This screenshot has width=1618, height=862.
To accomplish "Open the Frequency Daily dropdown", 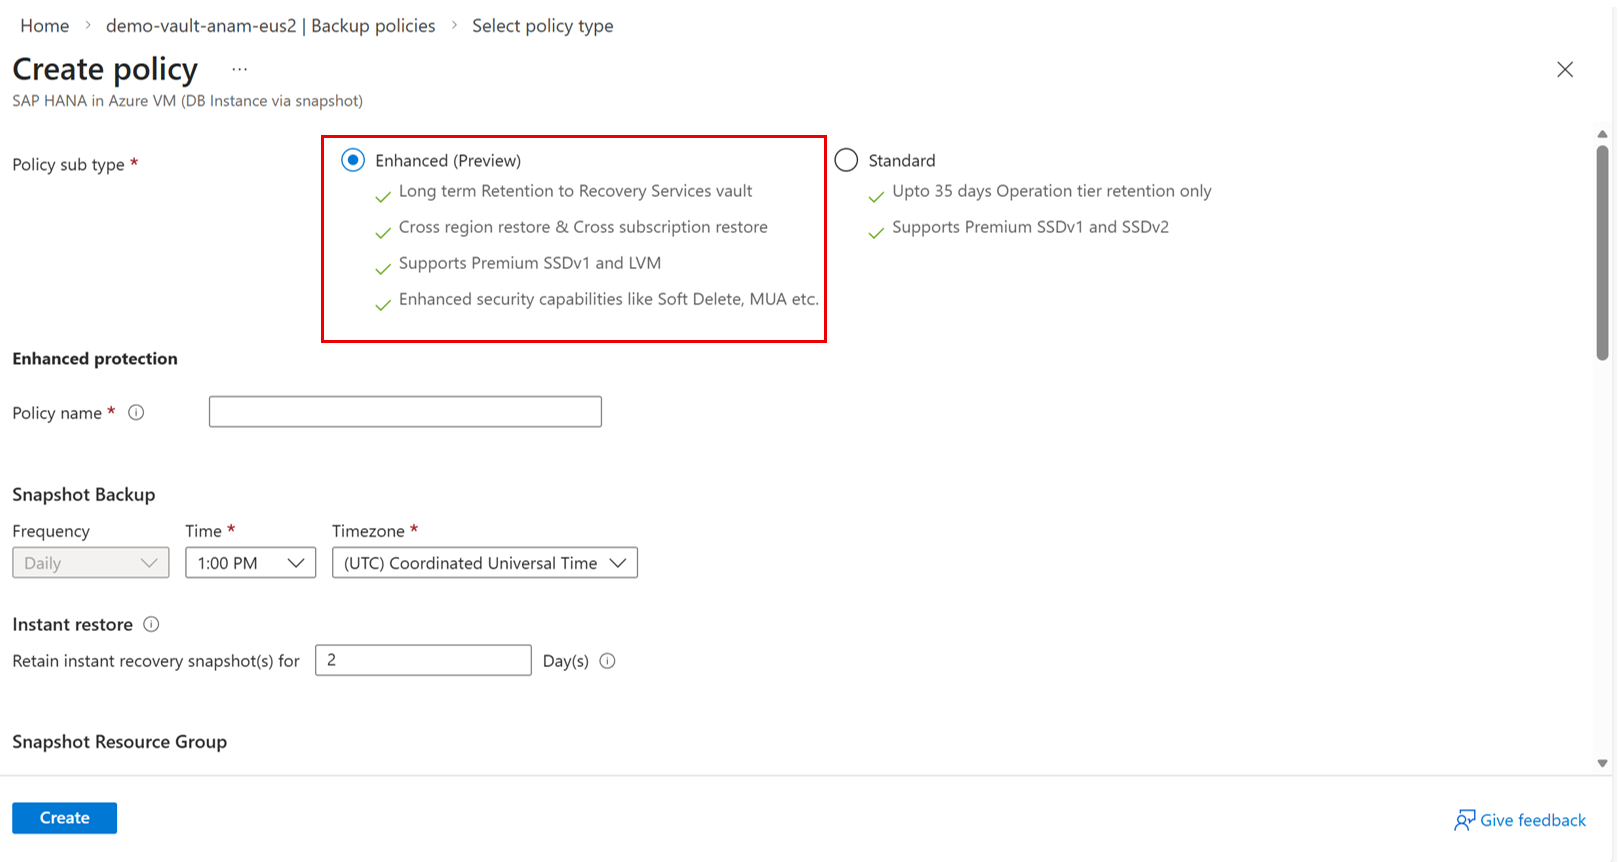I will (x=90, y=563).
